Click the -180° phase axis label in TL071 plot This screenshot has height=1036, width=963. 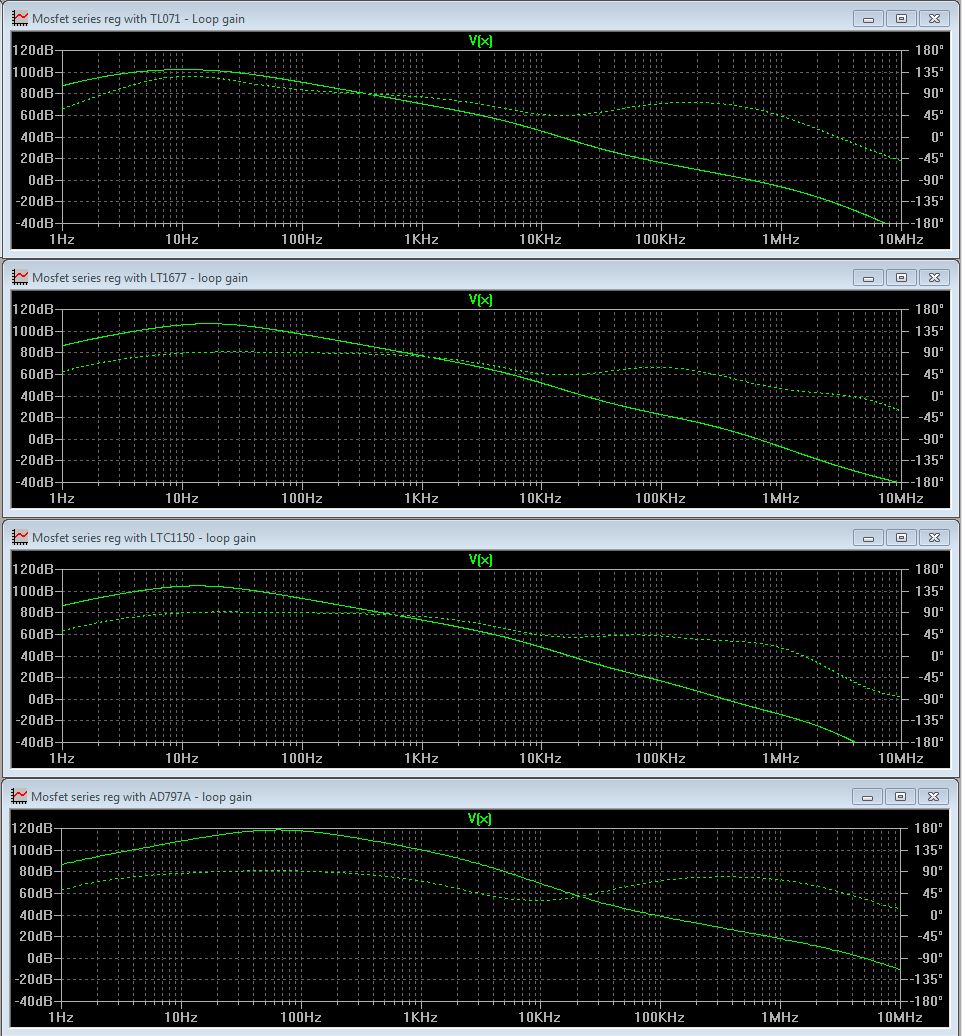pos(927,223)
